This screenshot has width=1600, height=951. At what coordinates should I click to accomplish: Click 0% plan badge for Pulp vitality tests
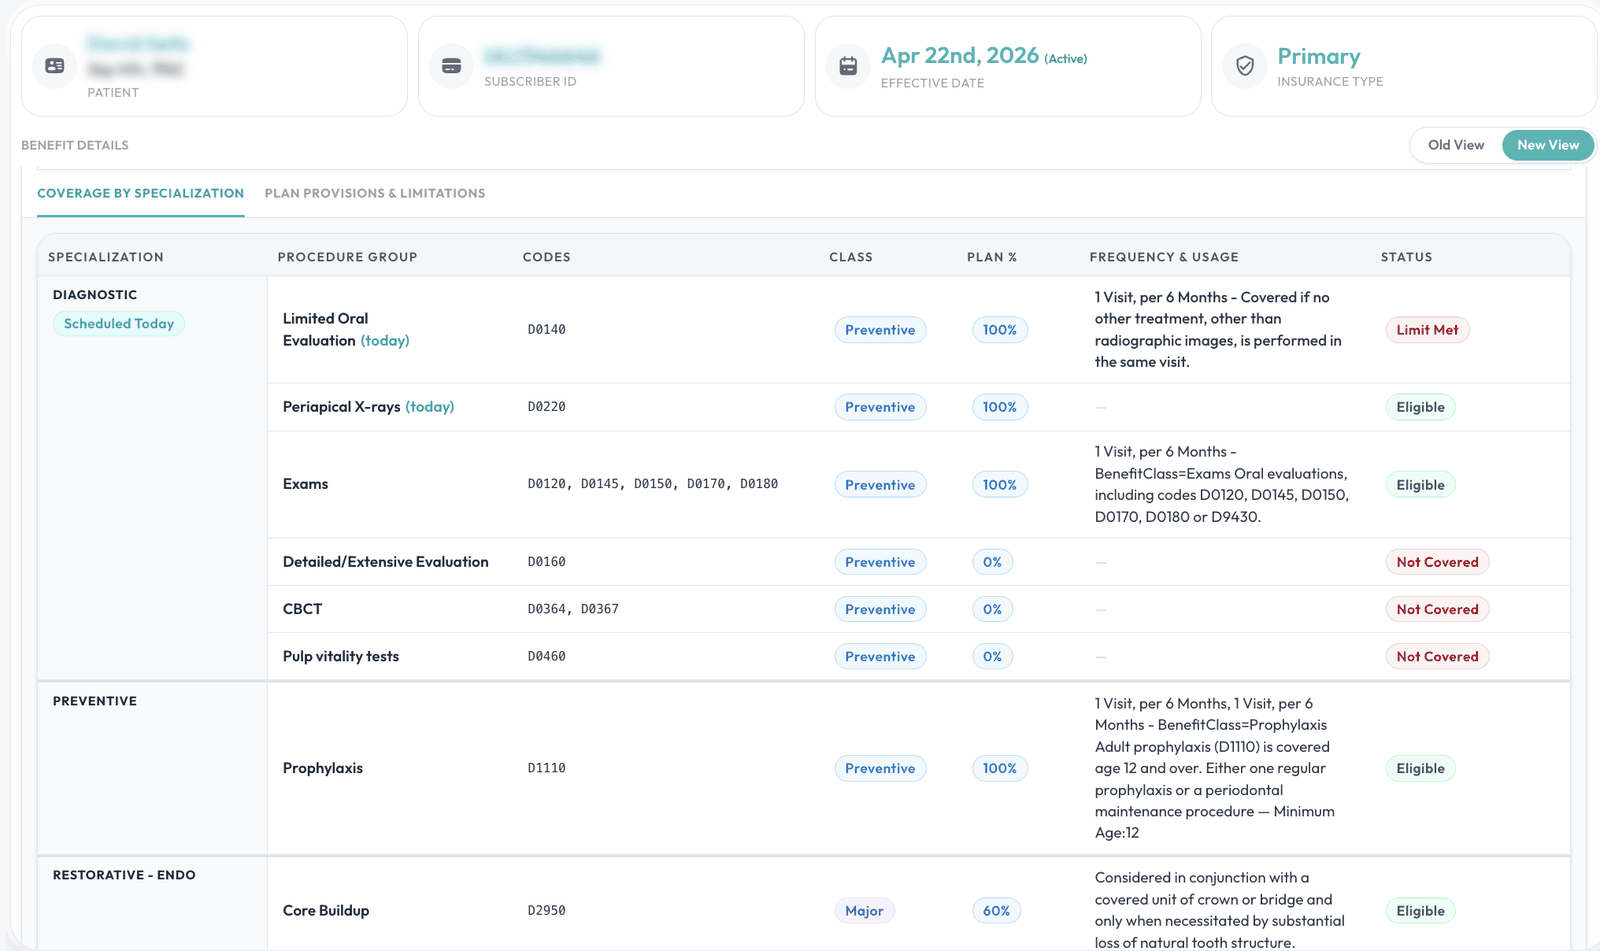(992, 657)
